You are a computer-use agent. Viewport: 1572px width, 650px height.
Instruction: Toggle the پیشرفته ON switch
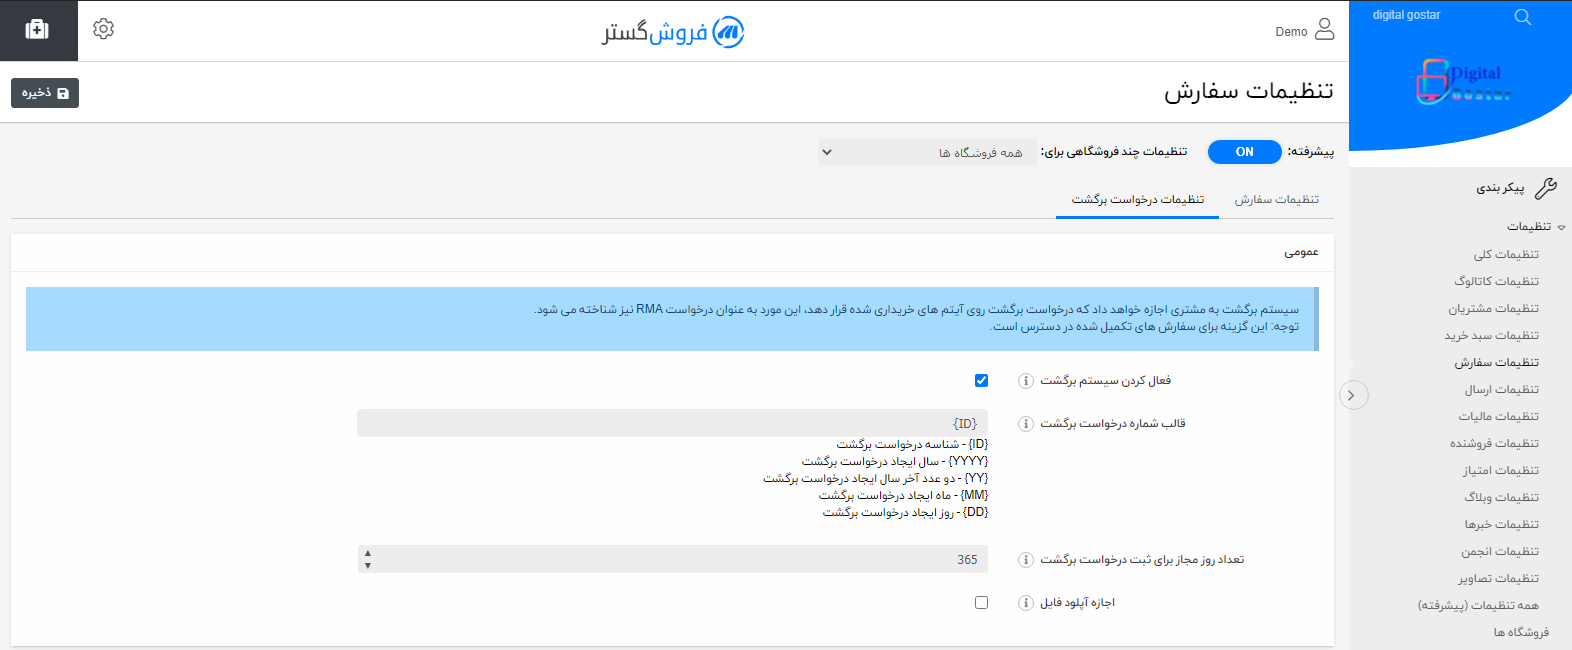1244,152
